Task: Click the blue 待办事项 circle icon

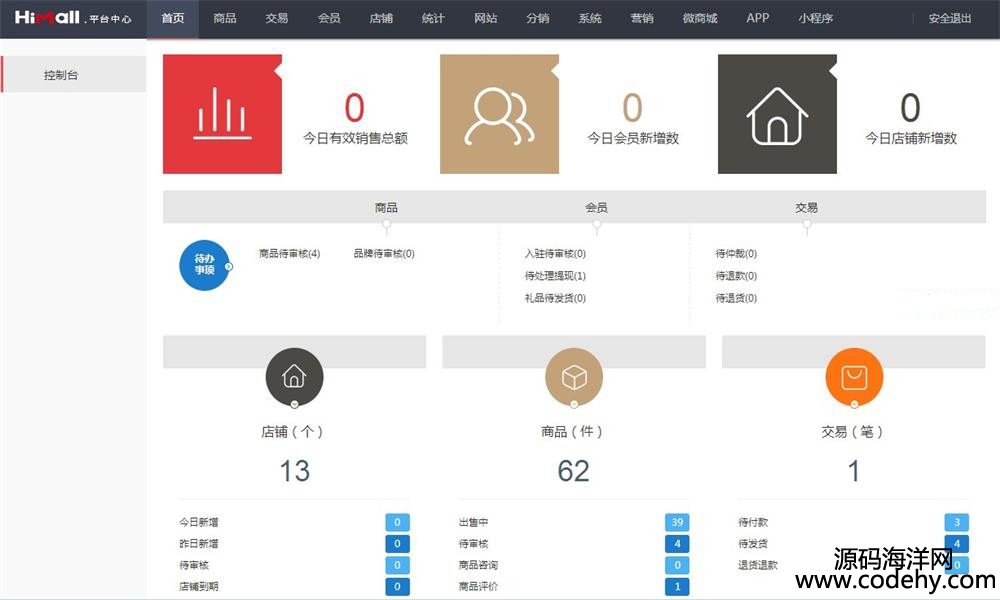Action: [205, 265]
